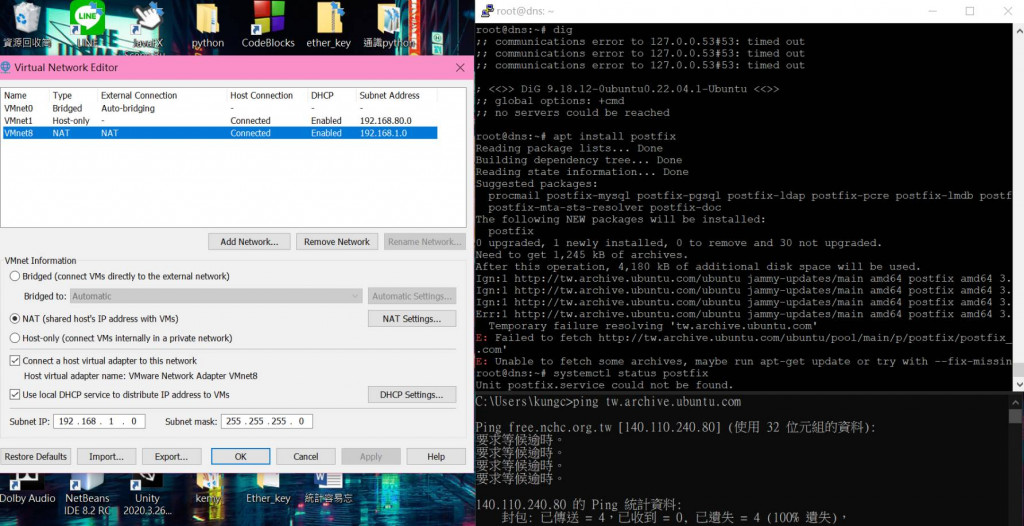The height and width of the screenshot is (526, 1024).
Task: Select the Host-only radio option
Action: [14, 338]
